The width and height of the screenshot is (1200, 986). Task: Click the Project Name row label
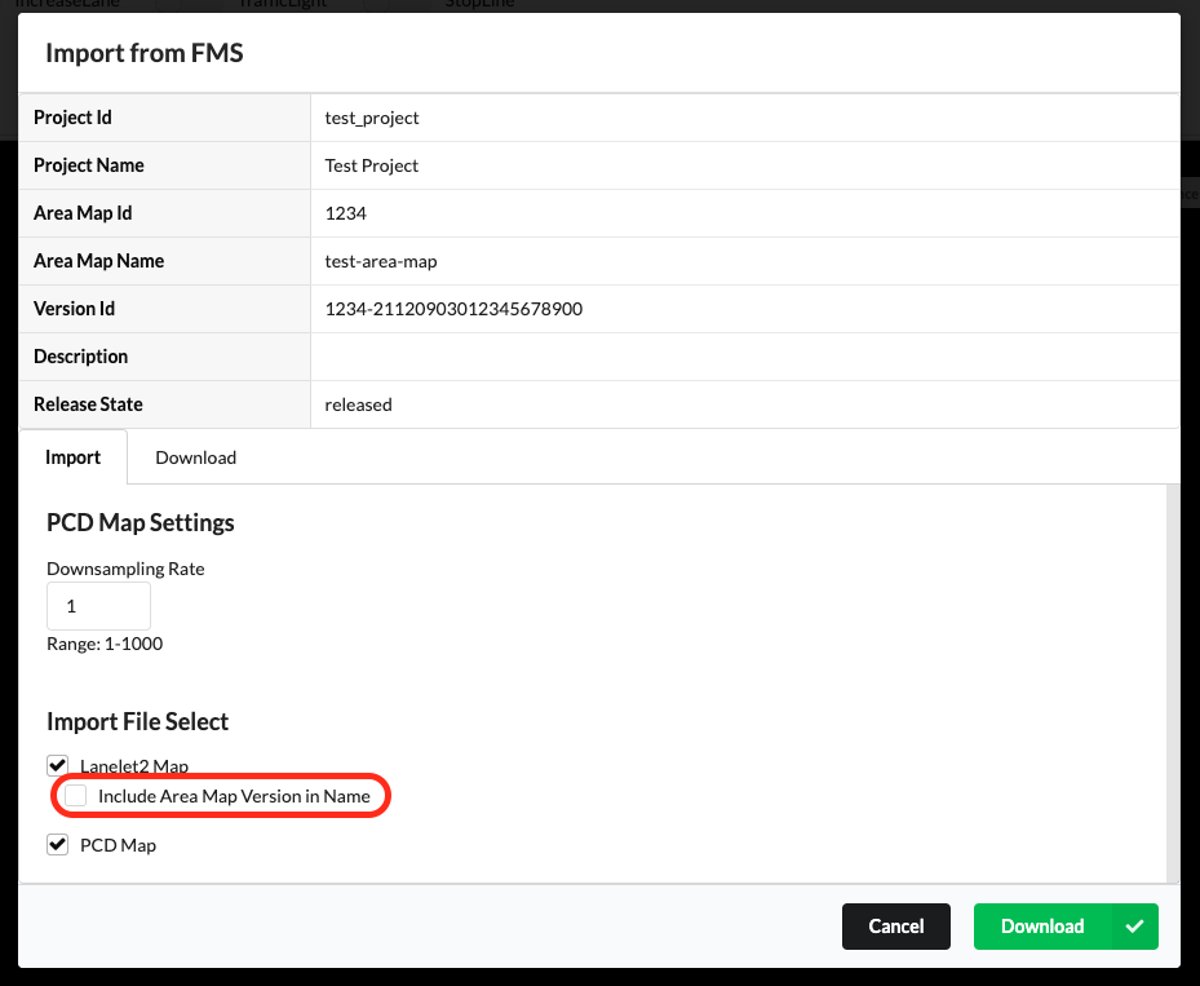(x=89, y=165)
